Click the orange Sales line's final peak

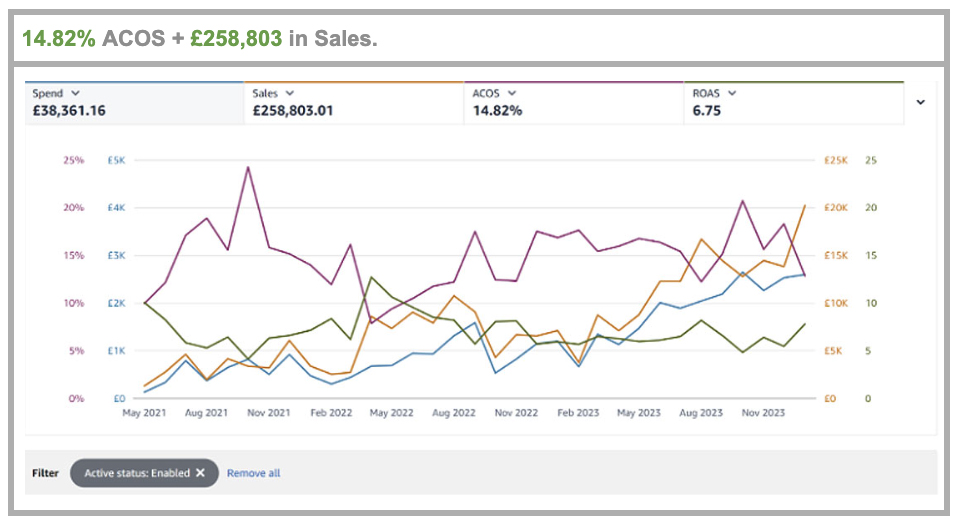pyautogui.click(x=805, y=206)
